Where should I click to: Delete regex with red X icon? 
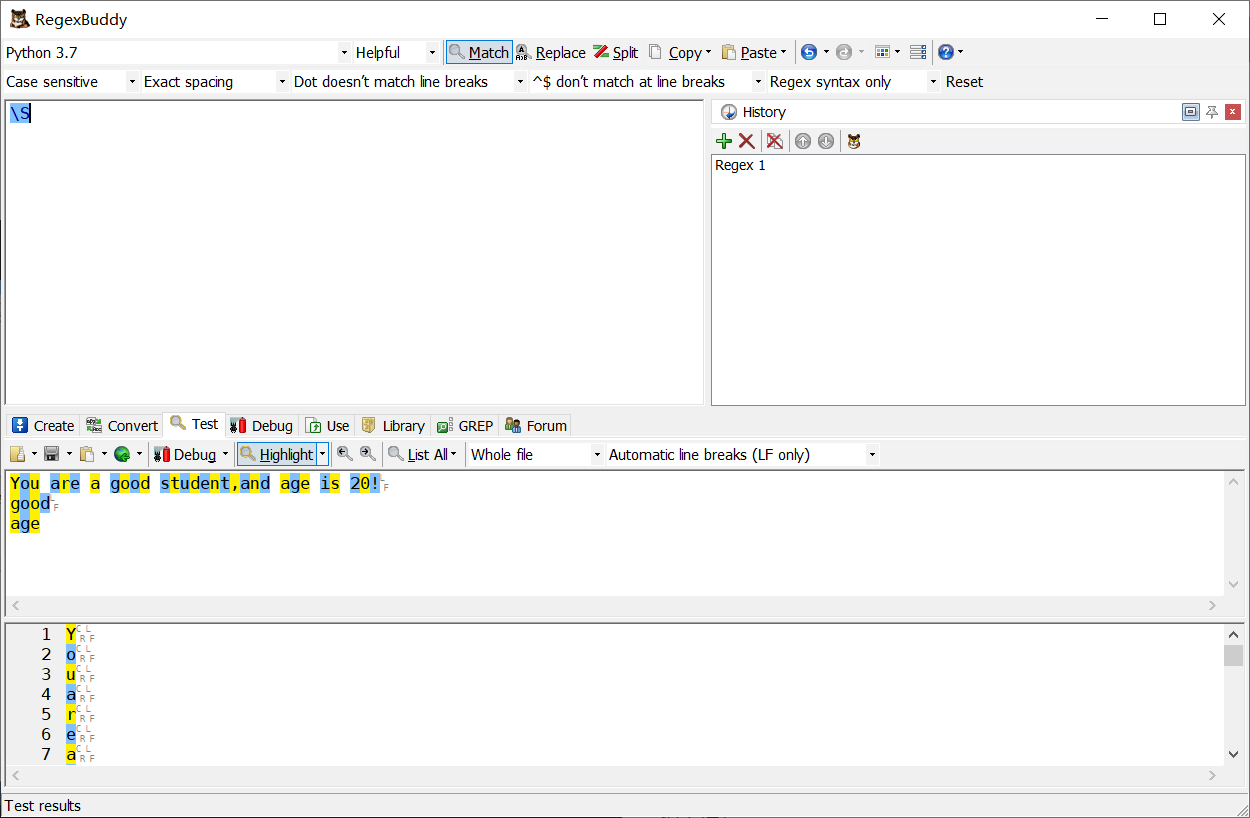click(x=747, y=141)
